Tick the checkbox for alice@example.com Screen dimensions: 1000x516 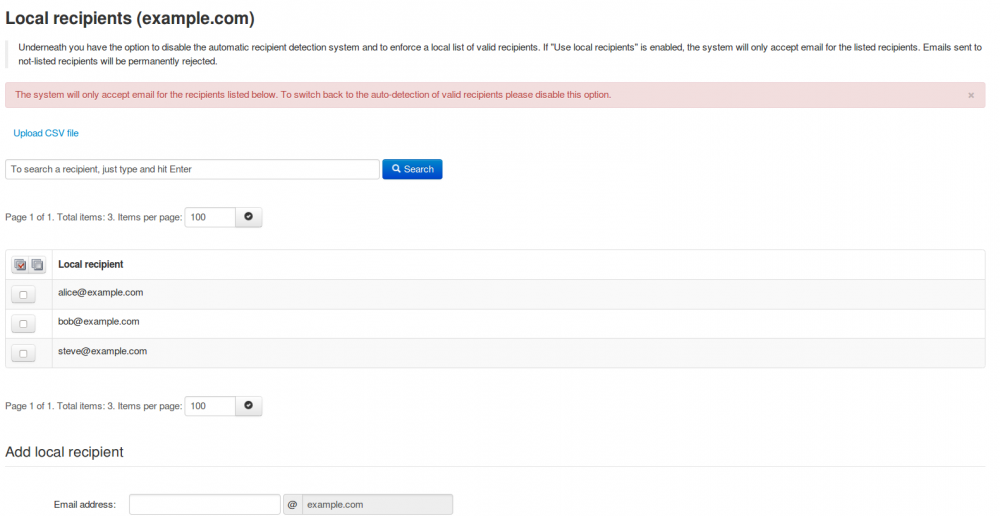point(23,294)
